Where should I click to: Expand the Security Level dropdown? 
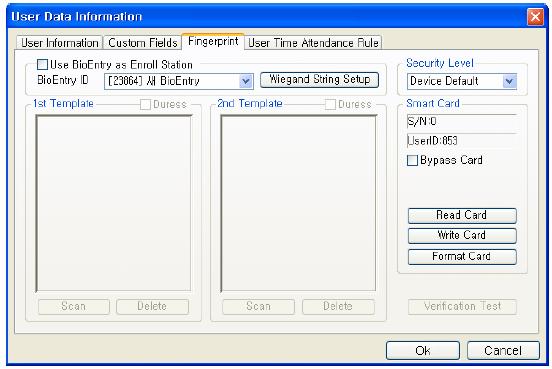[x=509, y=81]
